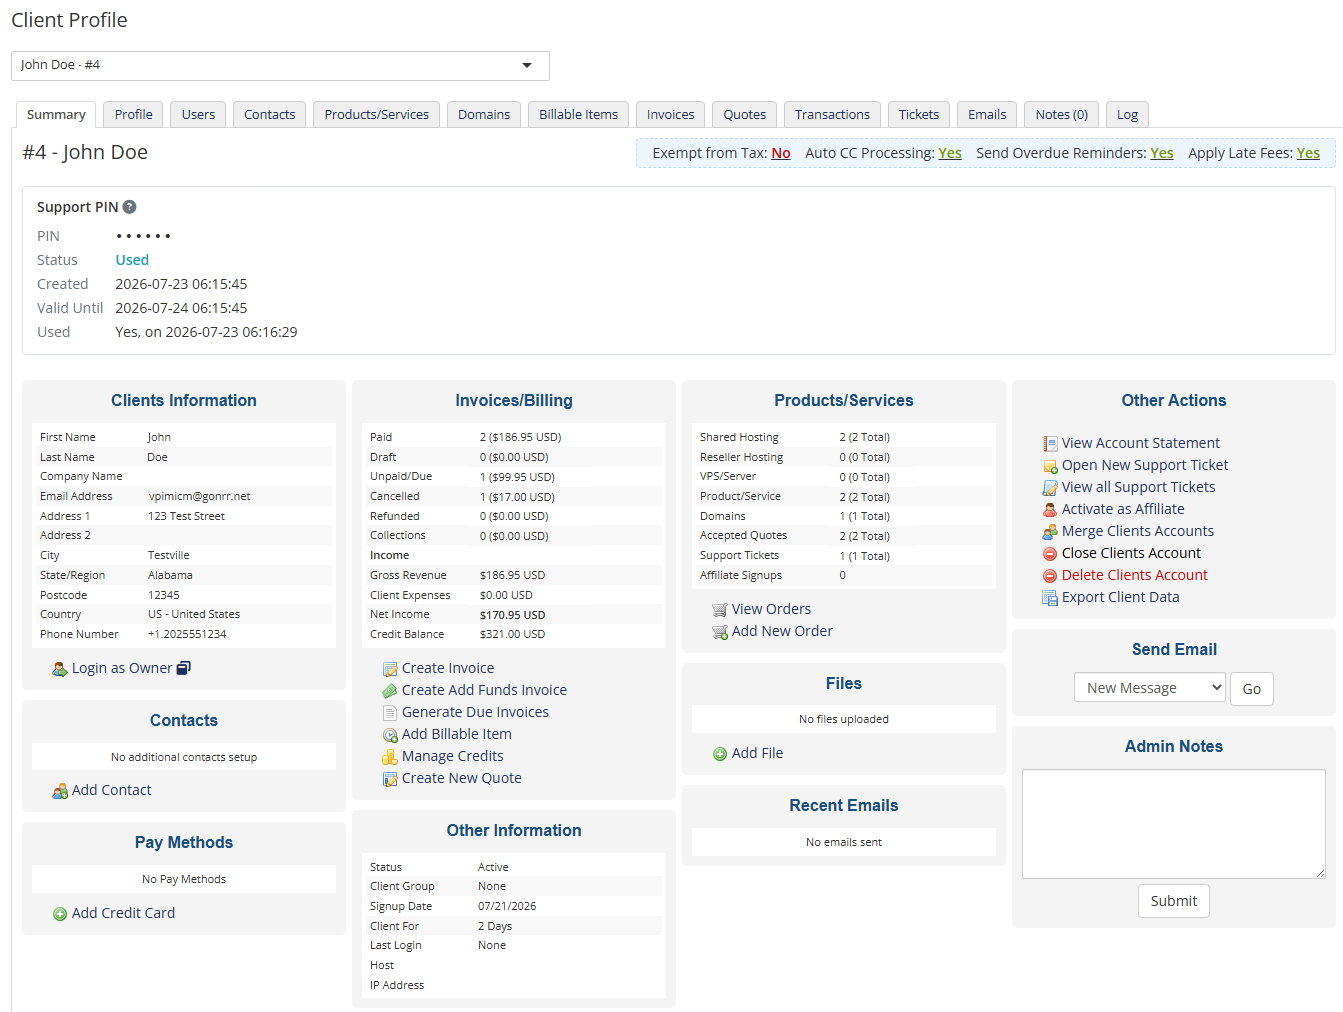Click the View all Support Tickets icon

[1050, 488]
